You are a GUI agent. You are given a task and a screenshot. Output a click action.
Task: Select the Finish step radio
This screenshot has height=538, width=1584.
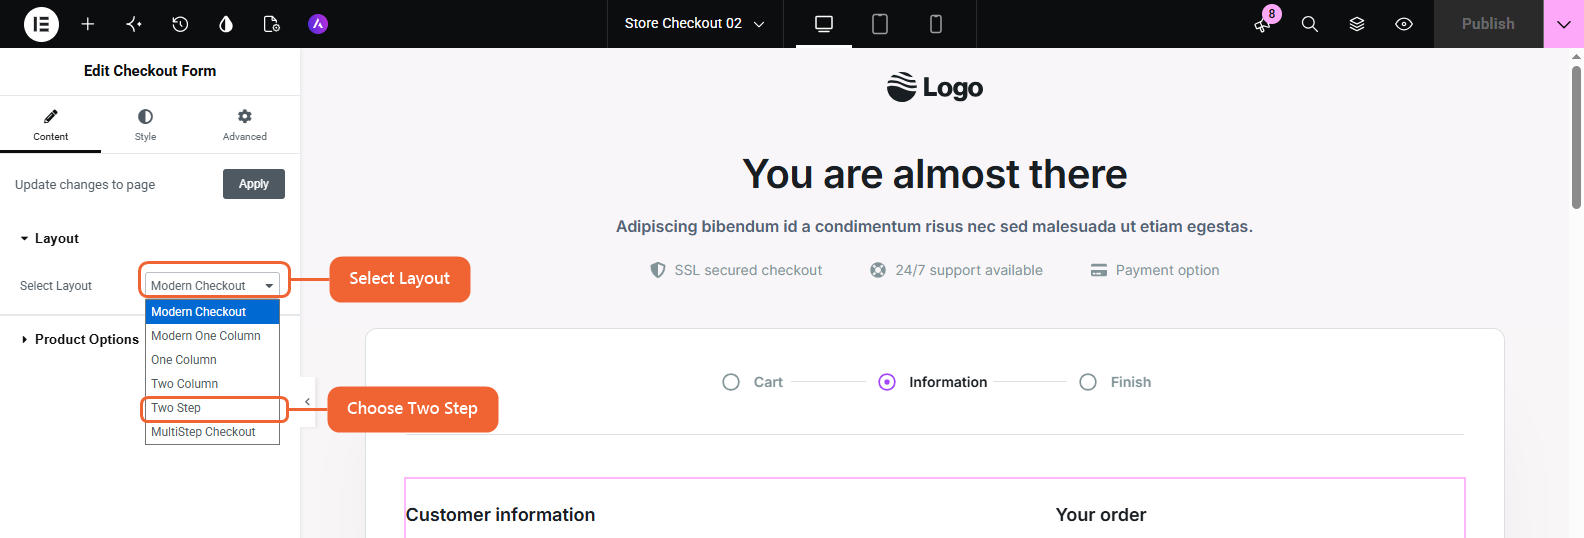click(1088, 382)
